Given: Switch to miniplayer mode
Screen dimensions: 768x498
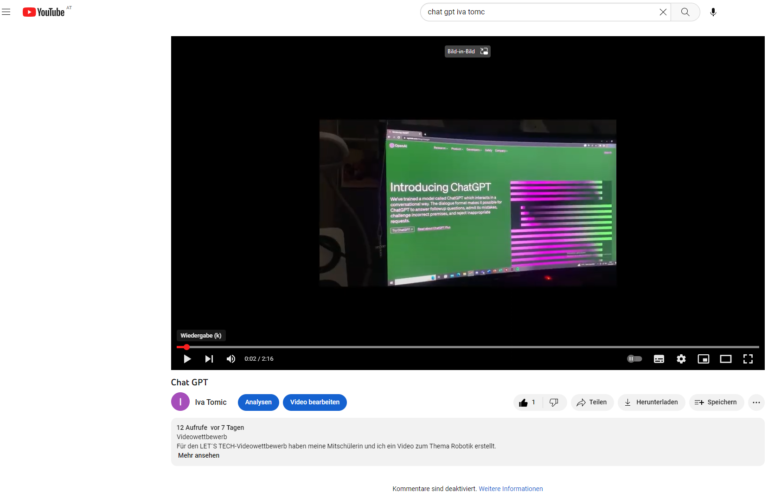Looking at the screenshot, I should click(703, 358).
